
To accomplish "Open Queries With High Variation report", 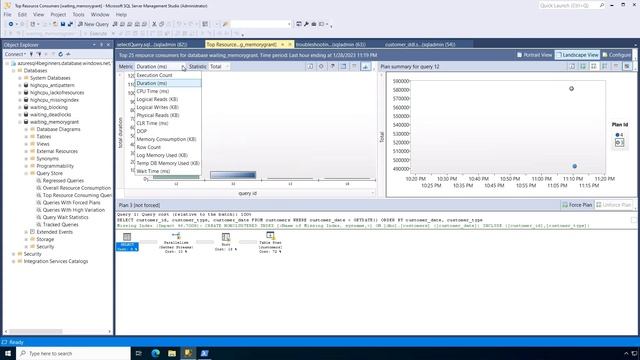I will pos(74,210).
